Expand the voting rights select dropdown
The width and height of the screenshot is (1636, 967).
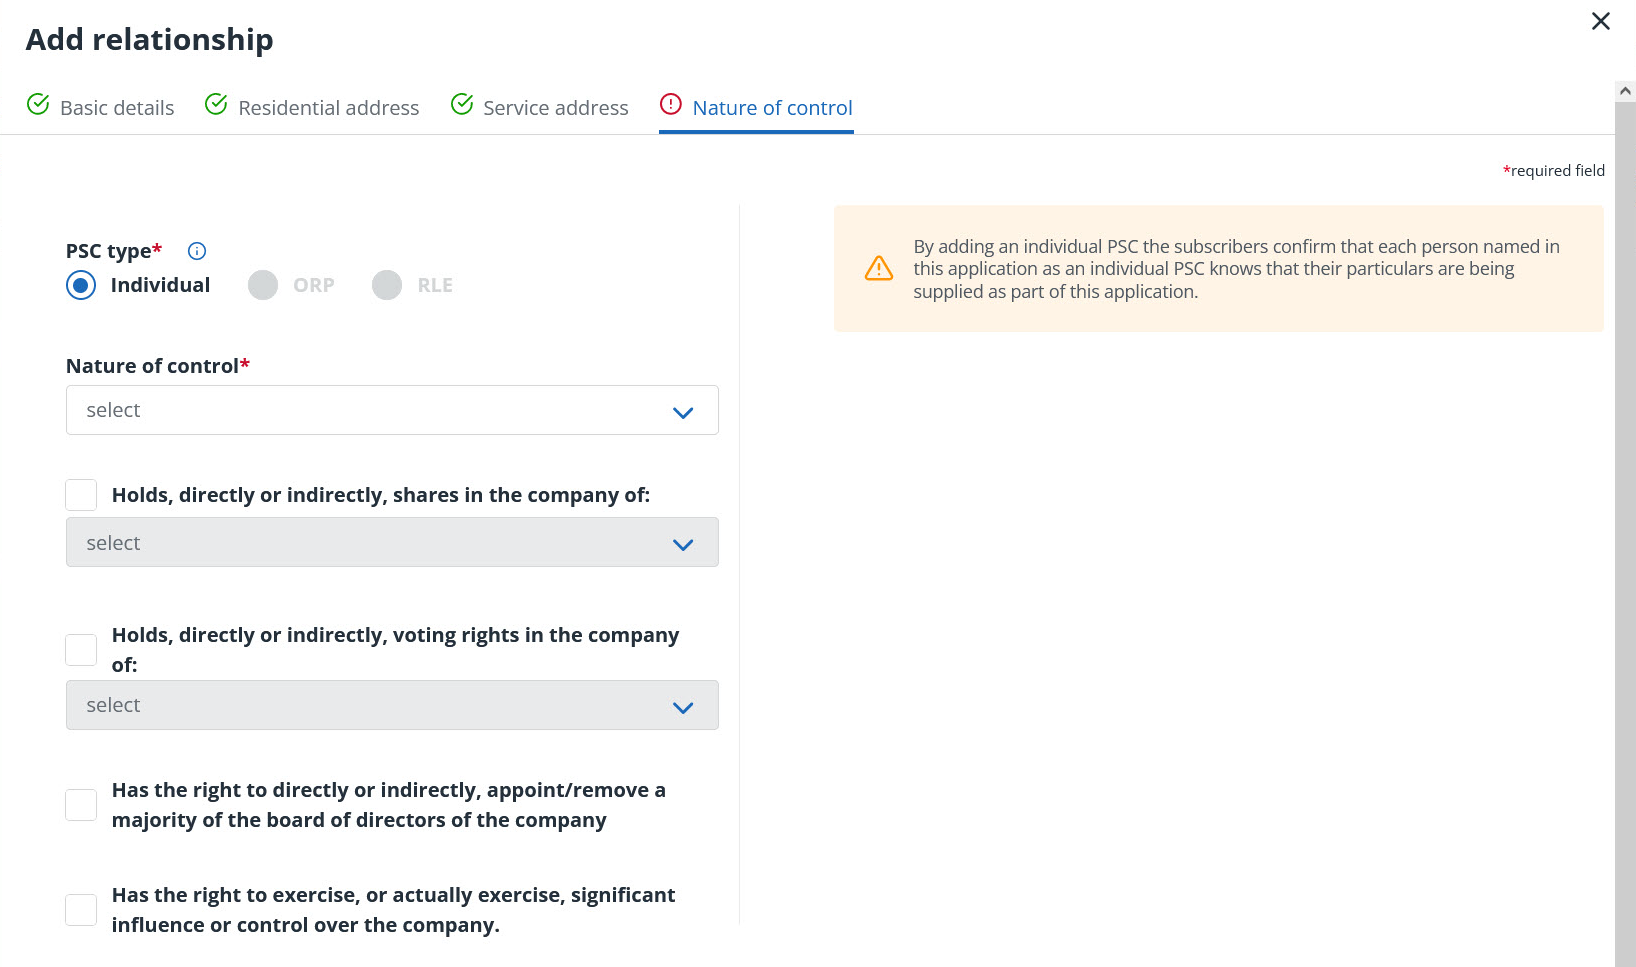click(x=392, y=705)
